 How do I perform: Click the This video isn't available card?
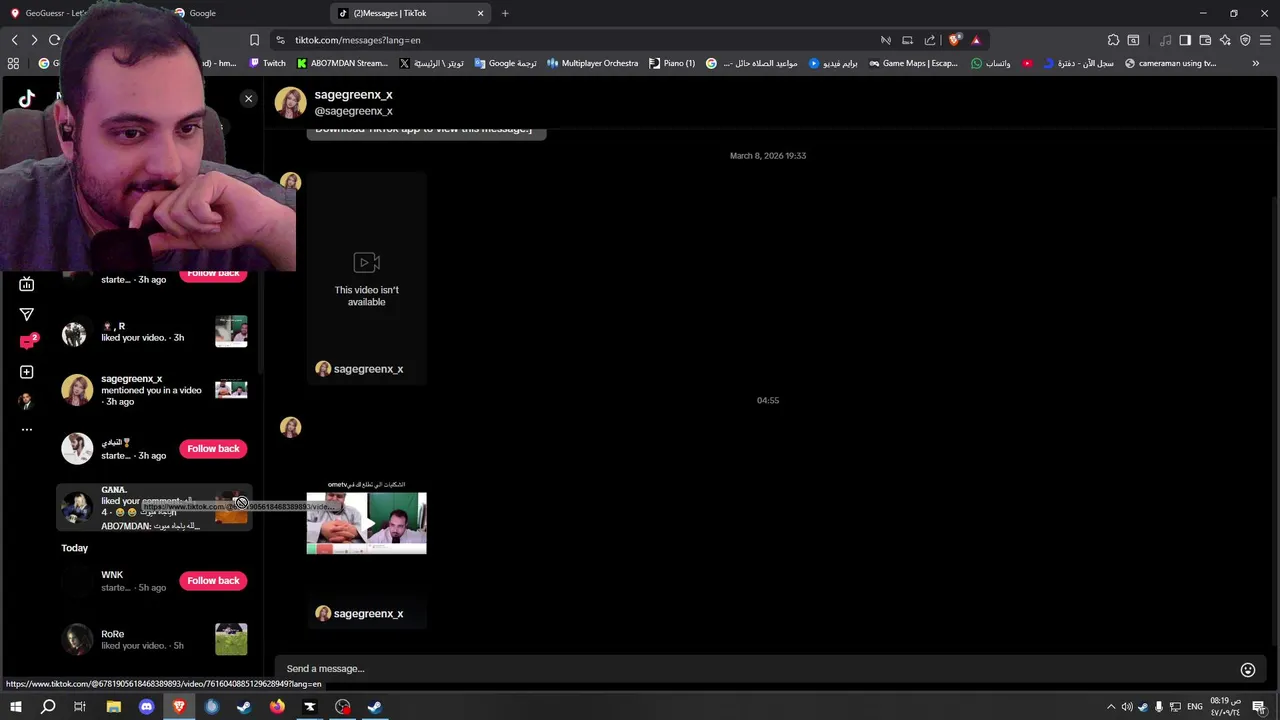pos(366,278)
